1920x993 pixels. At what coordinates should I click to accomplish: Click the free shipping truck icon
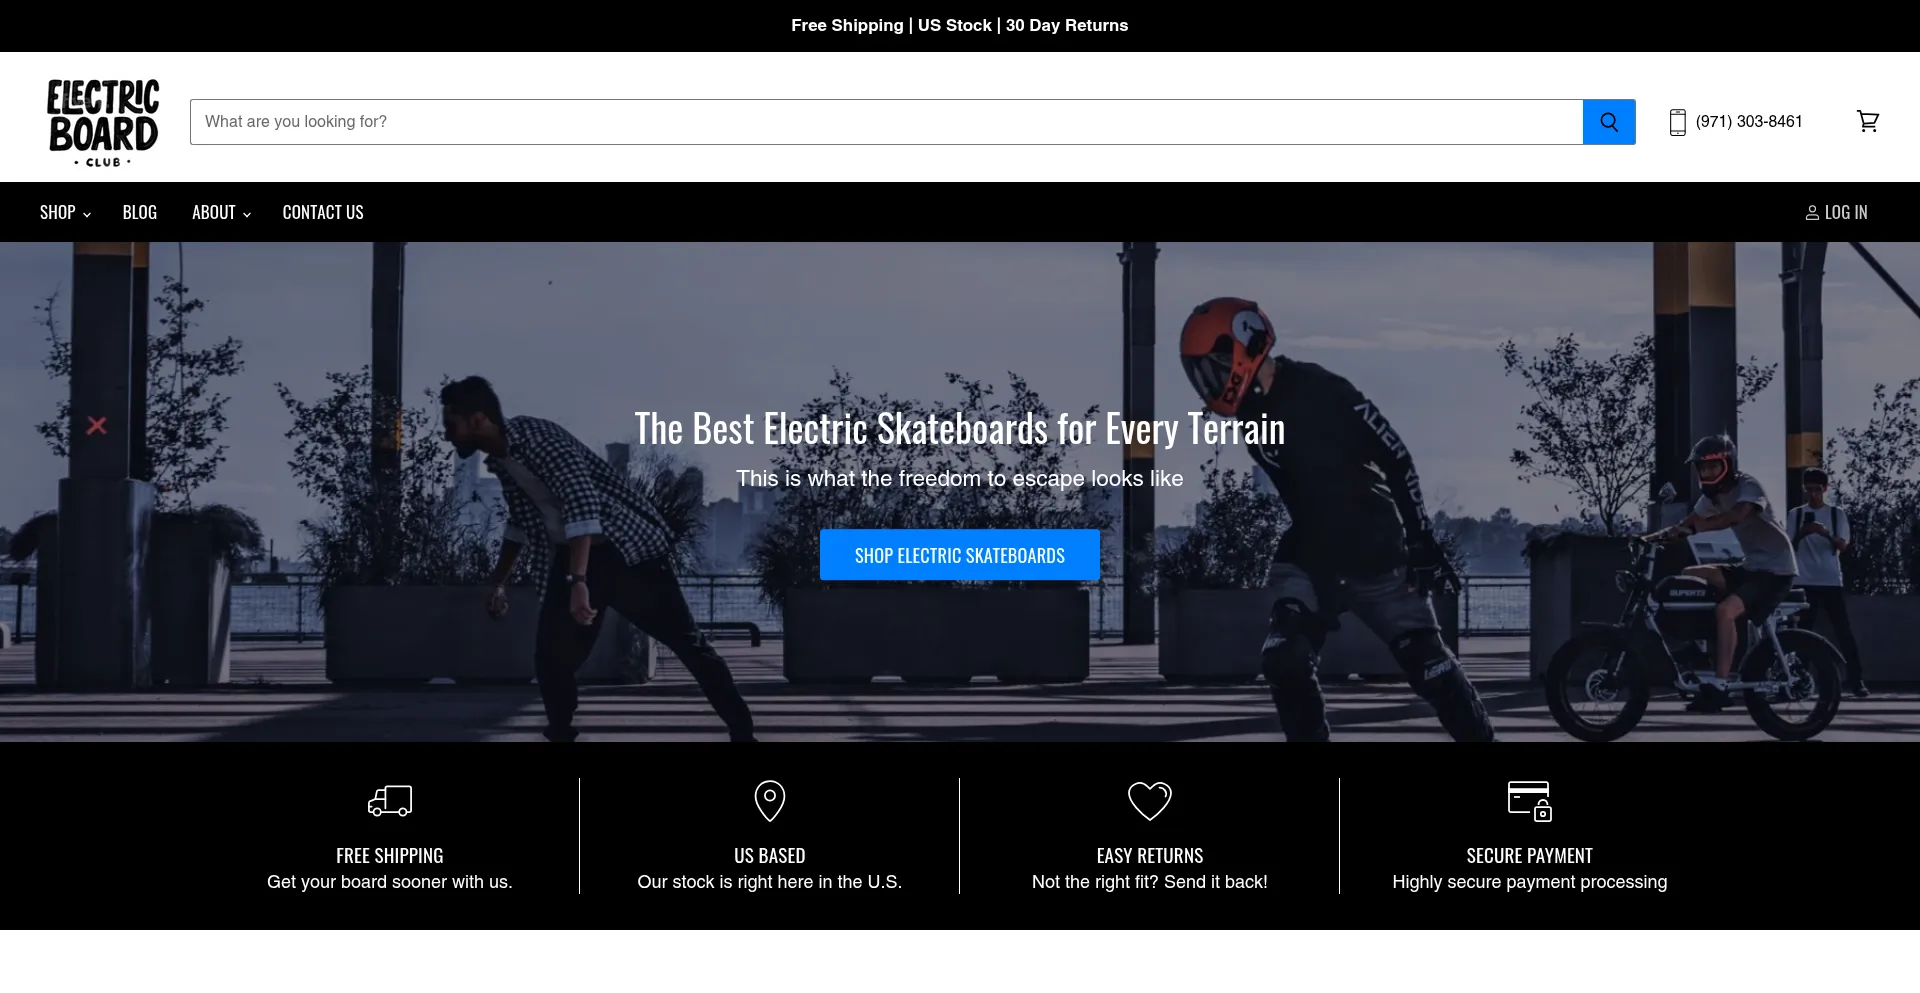(390, 800)
